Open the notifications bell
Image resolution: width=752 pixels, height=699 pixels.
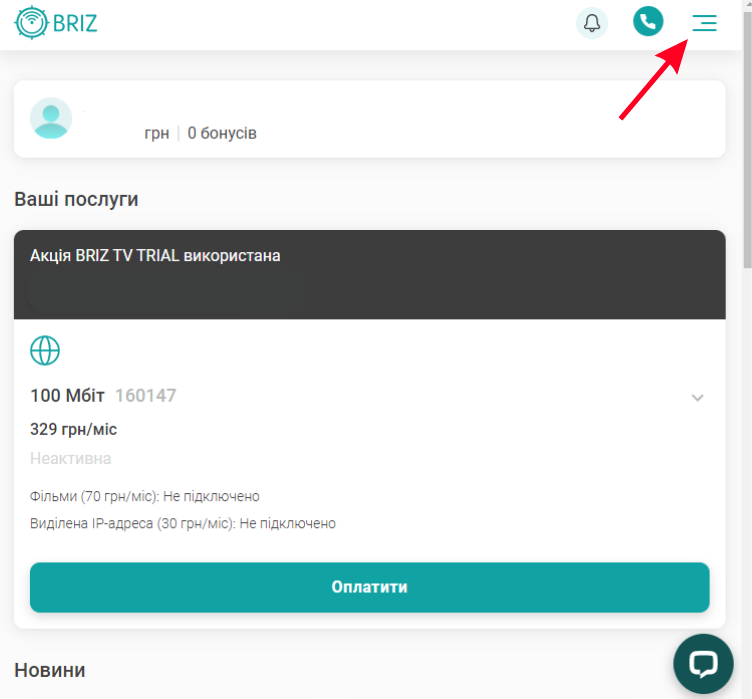592,23
